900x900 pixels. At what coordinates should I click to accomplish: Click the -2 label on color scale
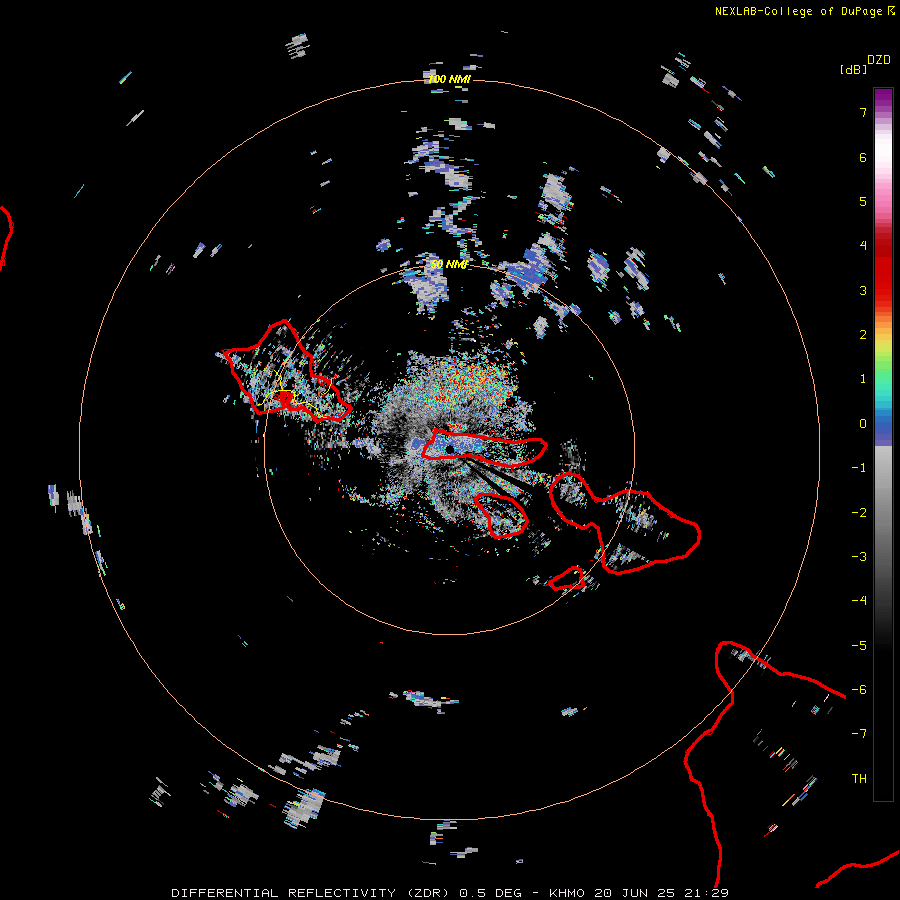[859, 513]
